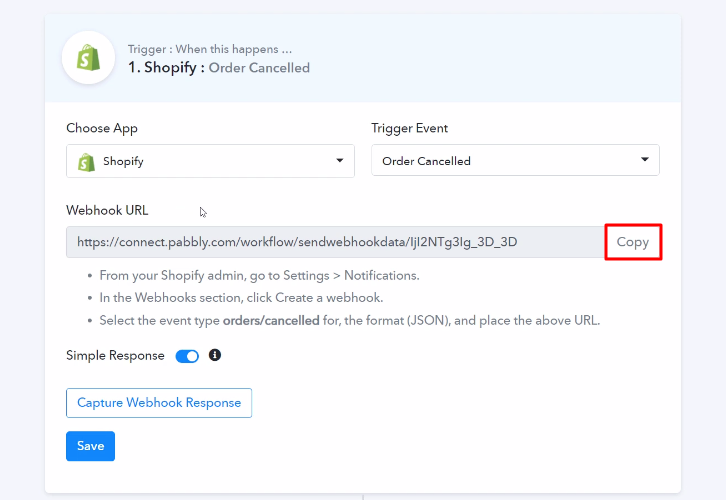Click the 'Trigger : When this happens ...' text
The image size is (726, 500).
coord(210,49)
